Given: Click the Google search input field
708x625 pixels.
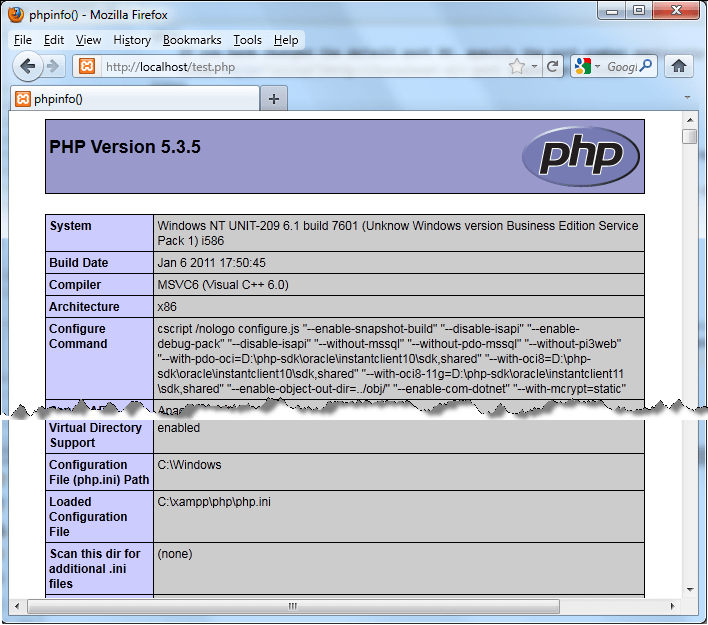Looking at the screenshot, I should (621, 67).
